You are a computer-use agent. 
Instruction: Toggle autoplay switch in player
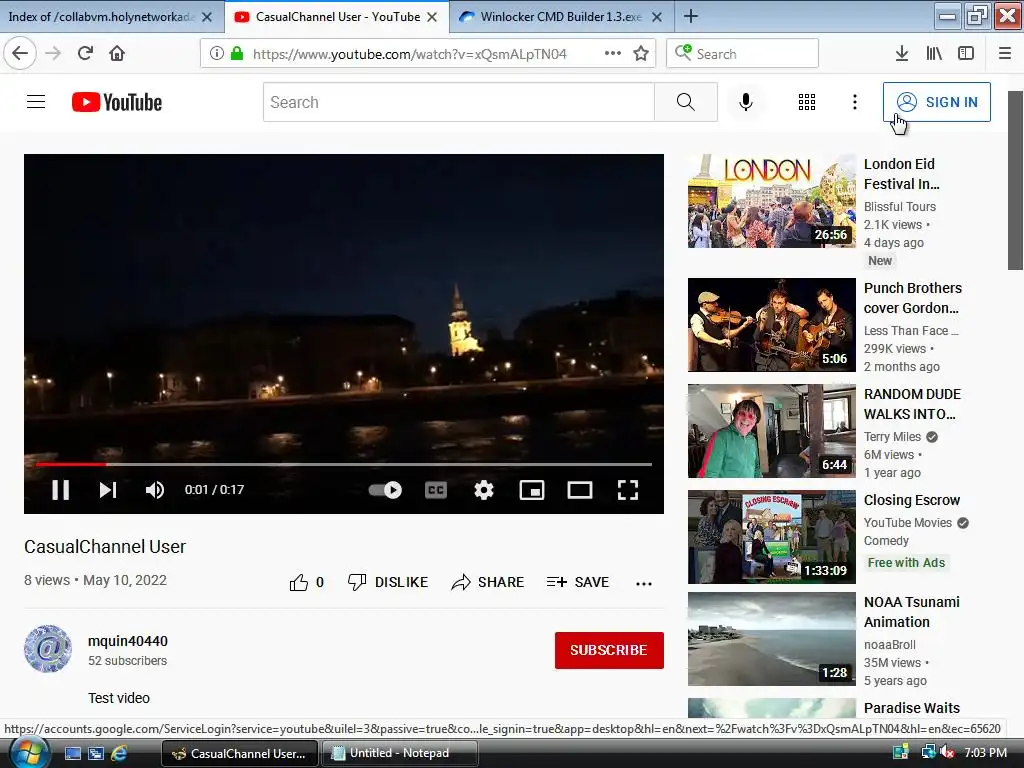tap(385, 490)
